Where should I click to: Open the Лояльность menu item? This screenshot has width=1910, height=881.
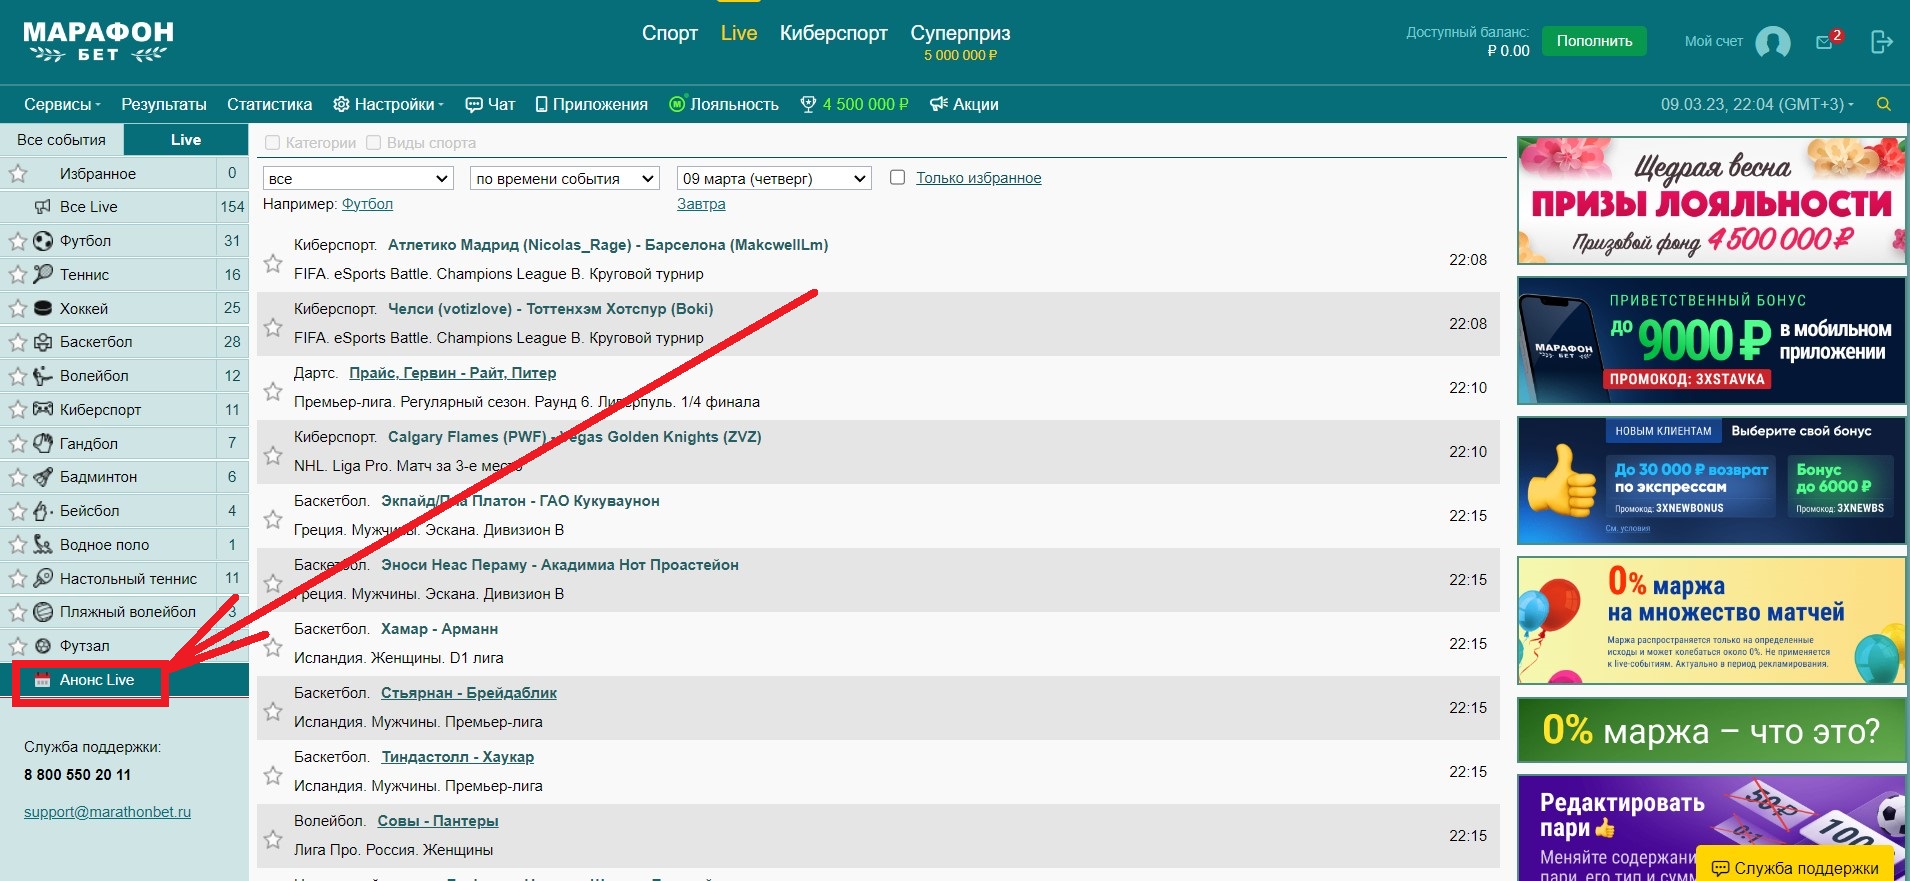point(723,104)
